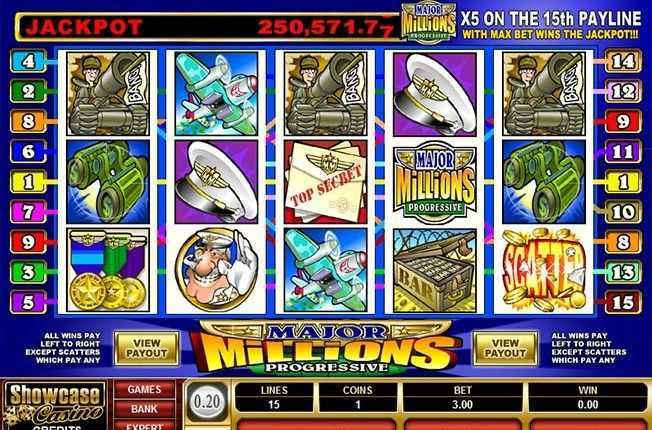
Task: Select payline 6 on the left side
Action: point(28,151)
